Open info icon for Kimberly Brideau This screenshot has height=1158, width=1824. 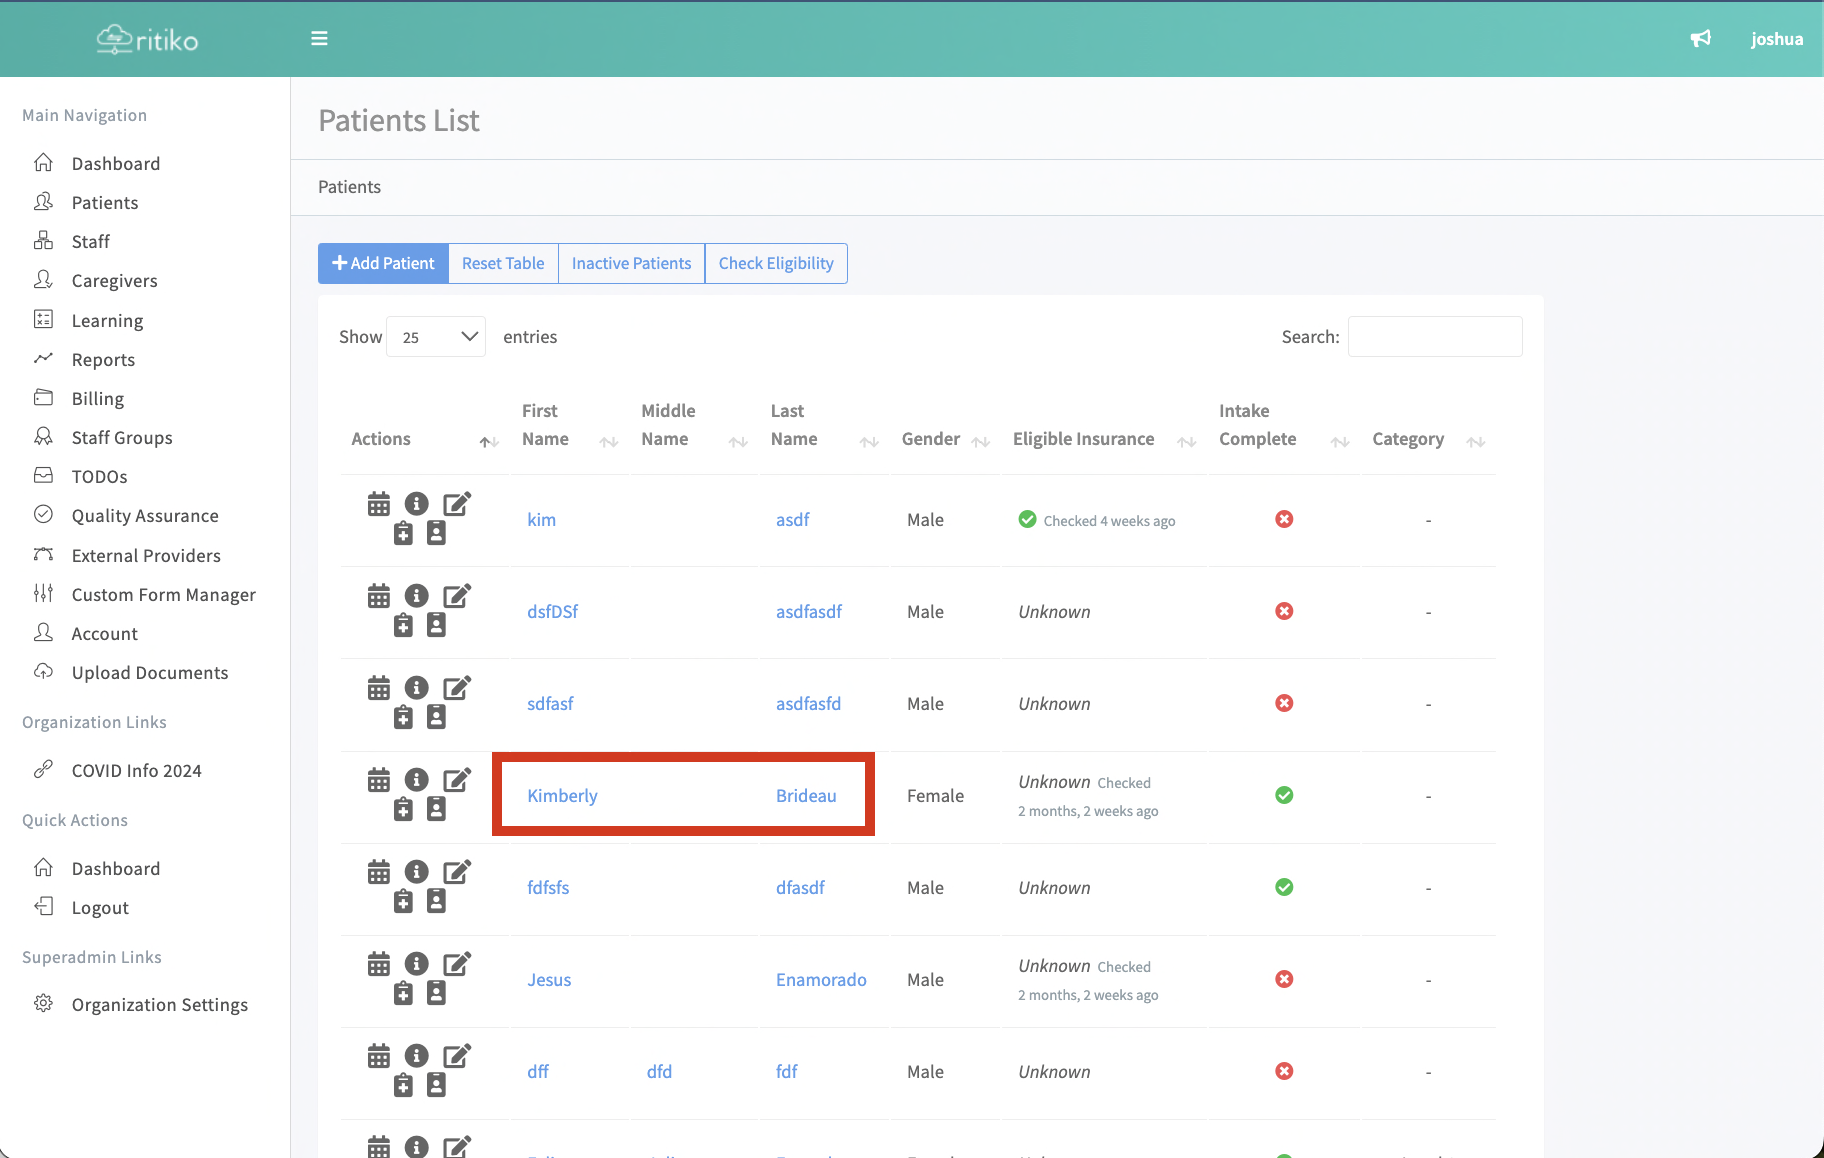pyautogui.click(x=416, y=780)
